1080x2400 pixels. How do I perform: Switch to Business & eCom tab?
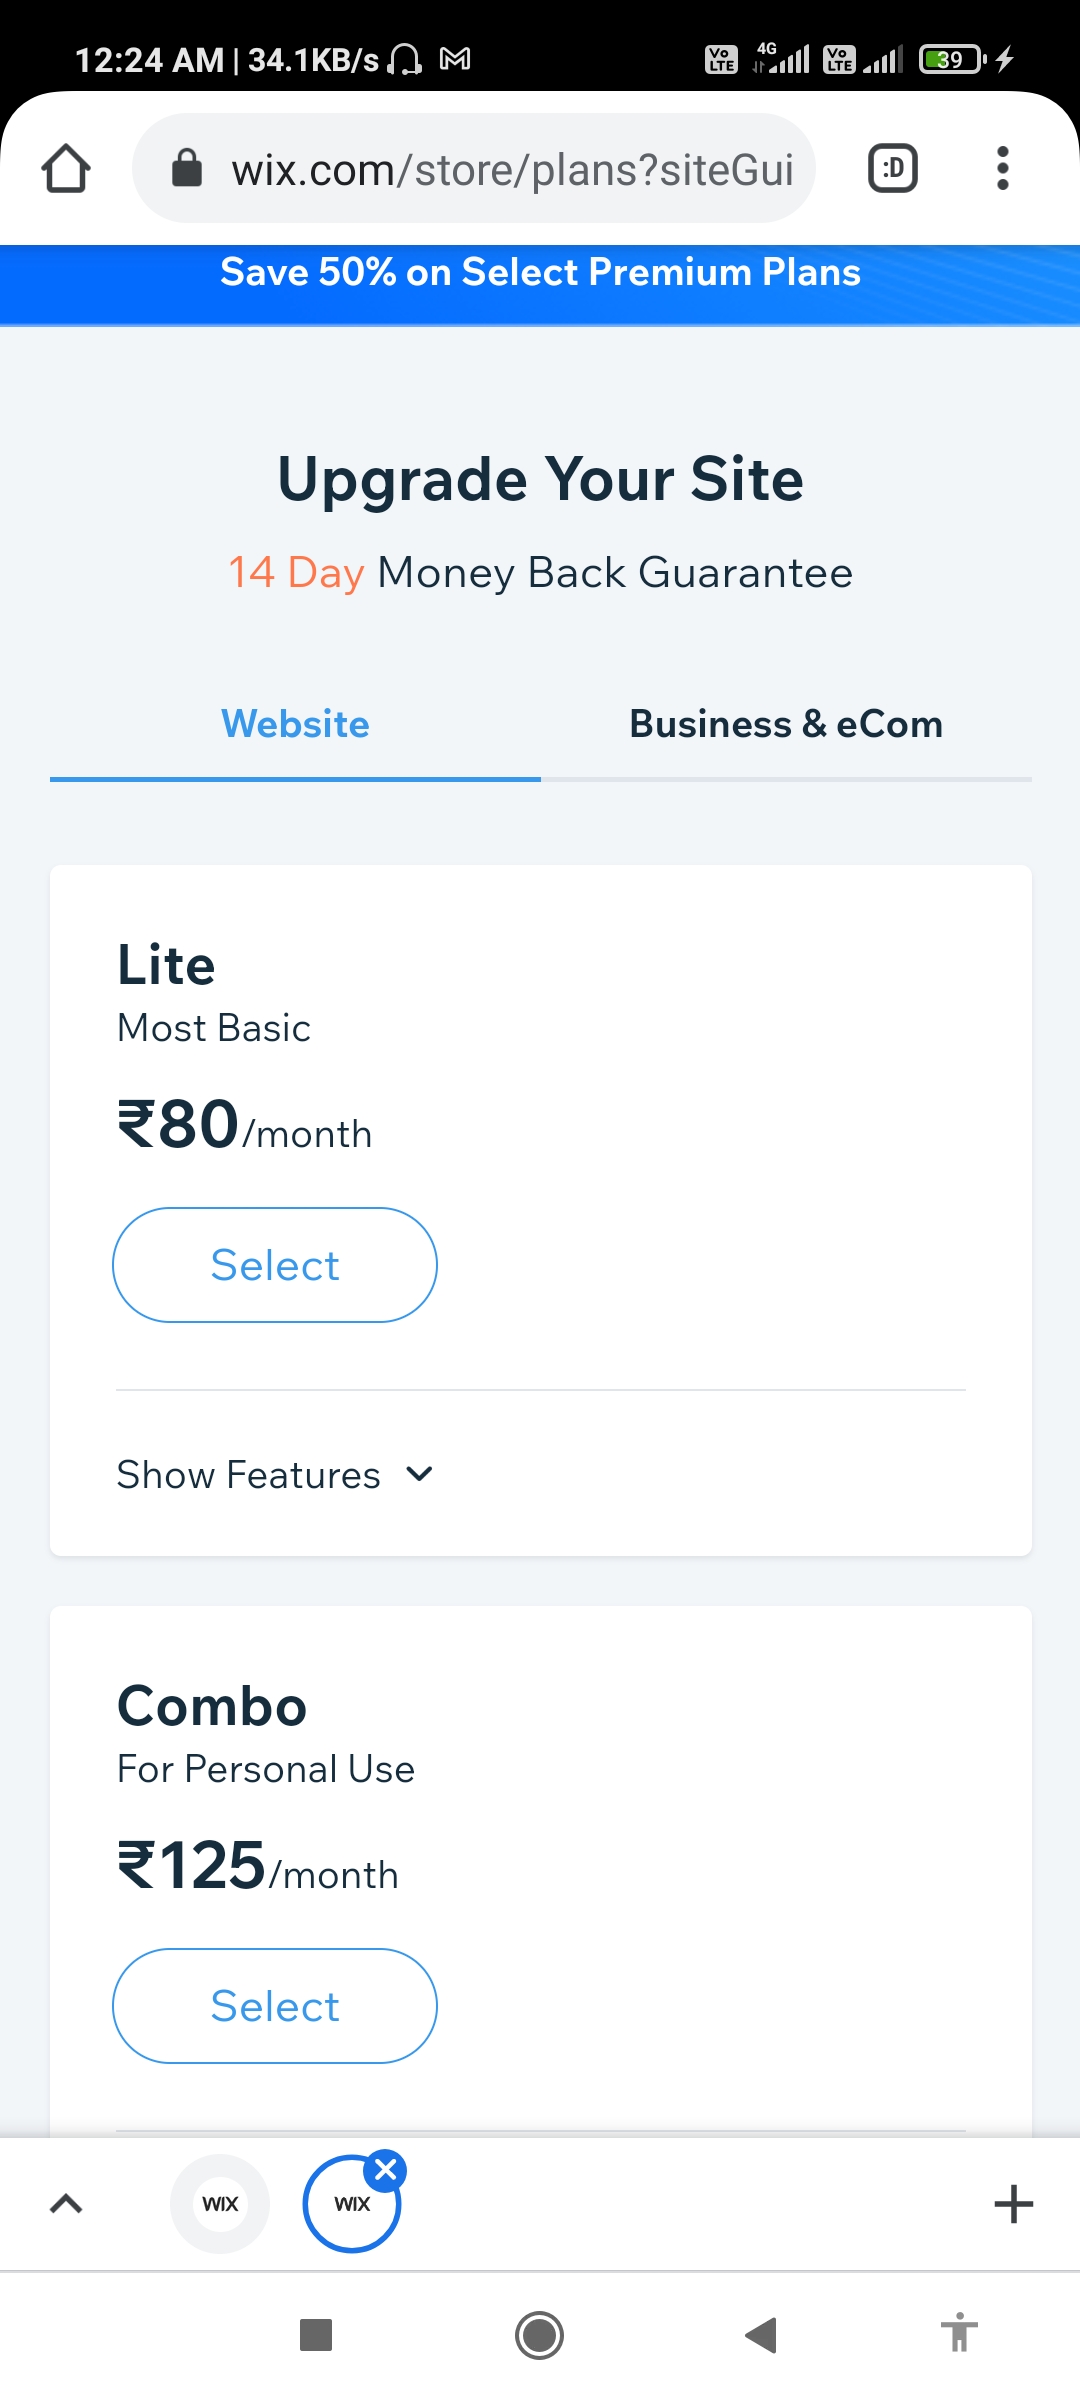pos(786,724)
